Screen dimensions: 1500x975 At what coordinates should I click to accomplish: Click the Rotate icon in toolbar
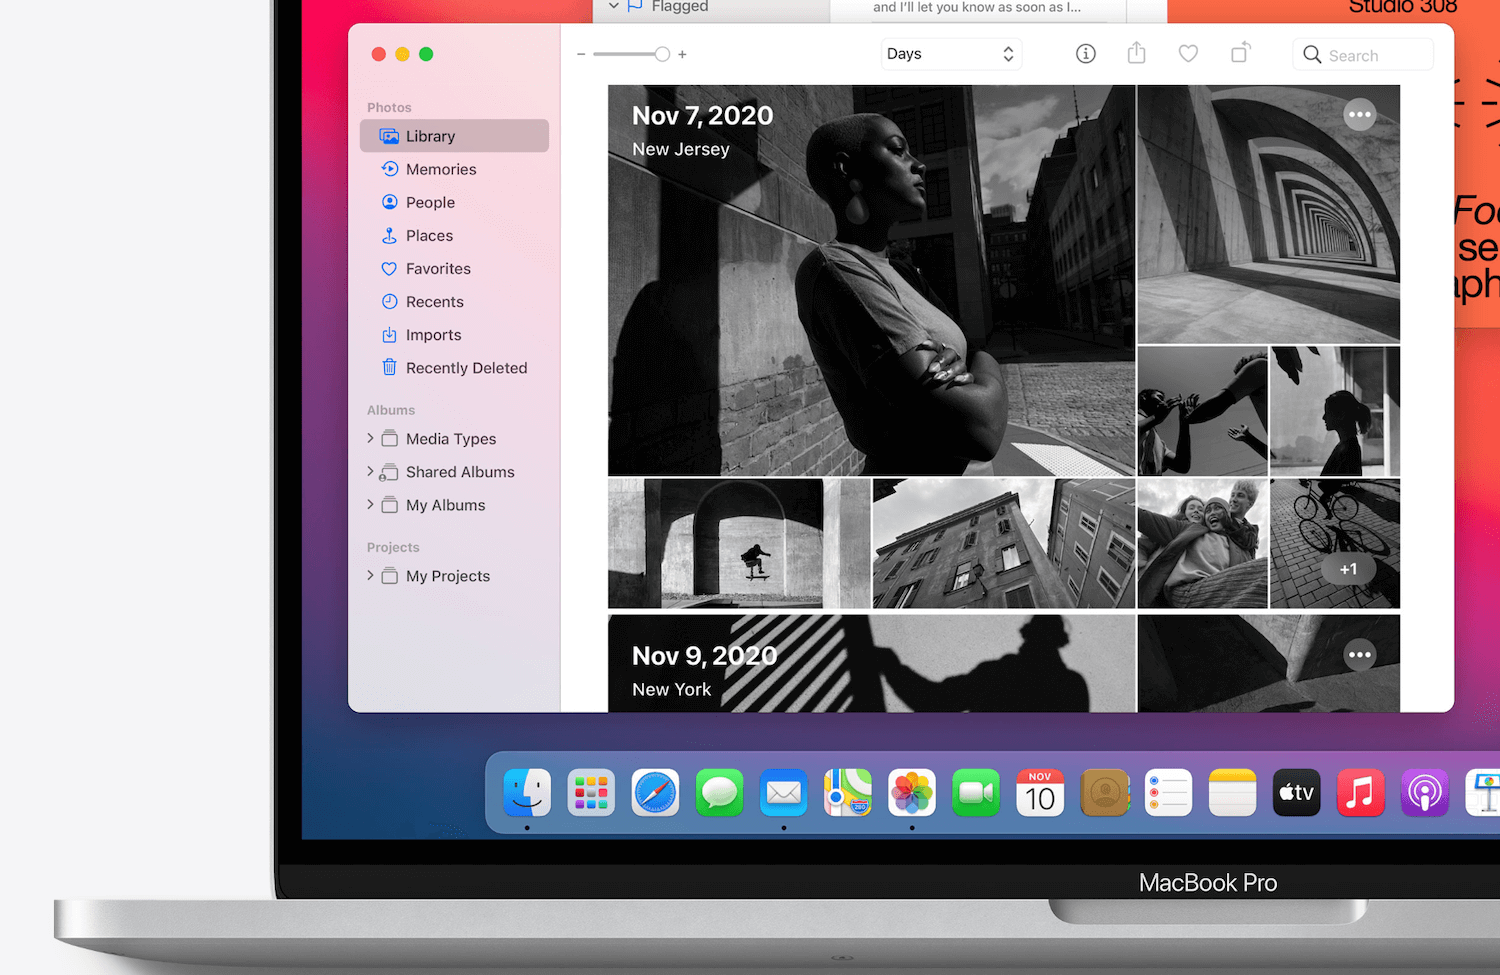pos(1240,54)
